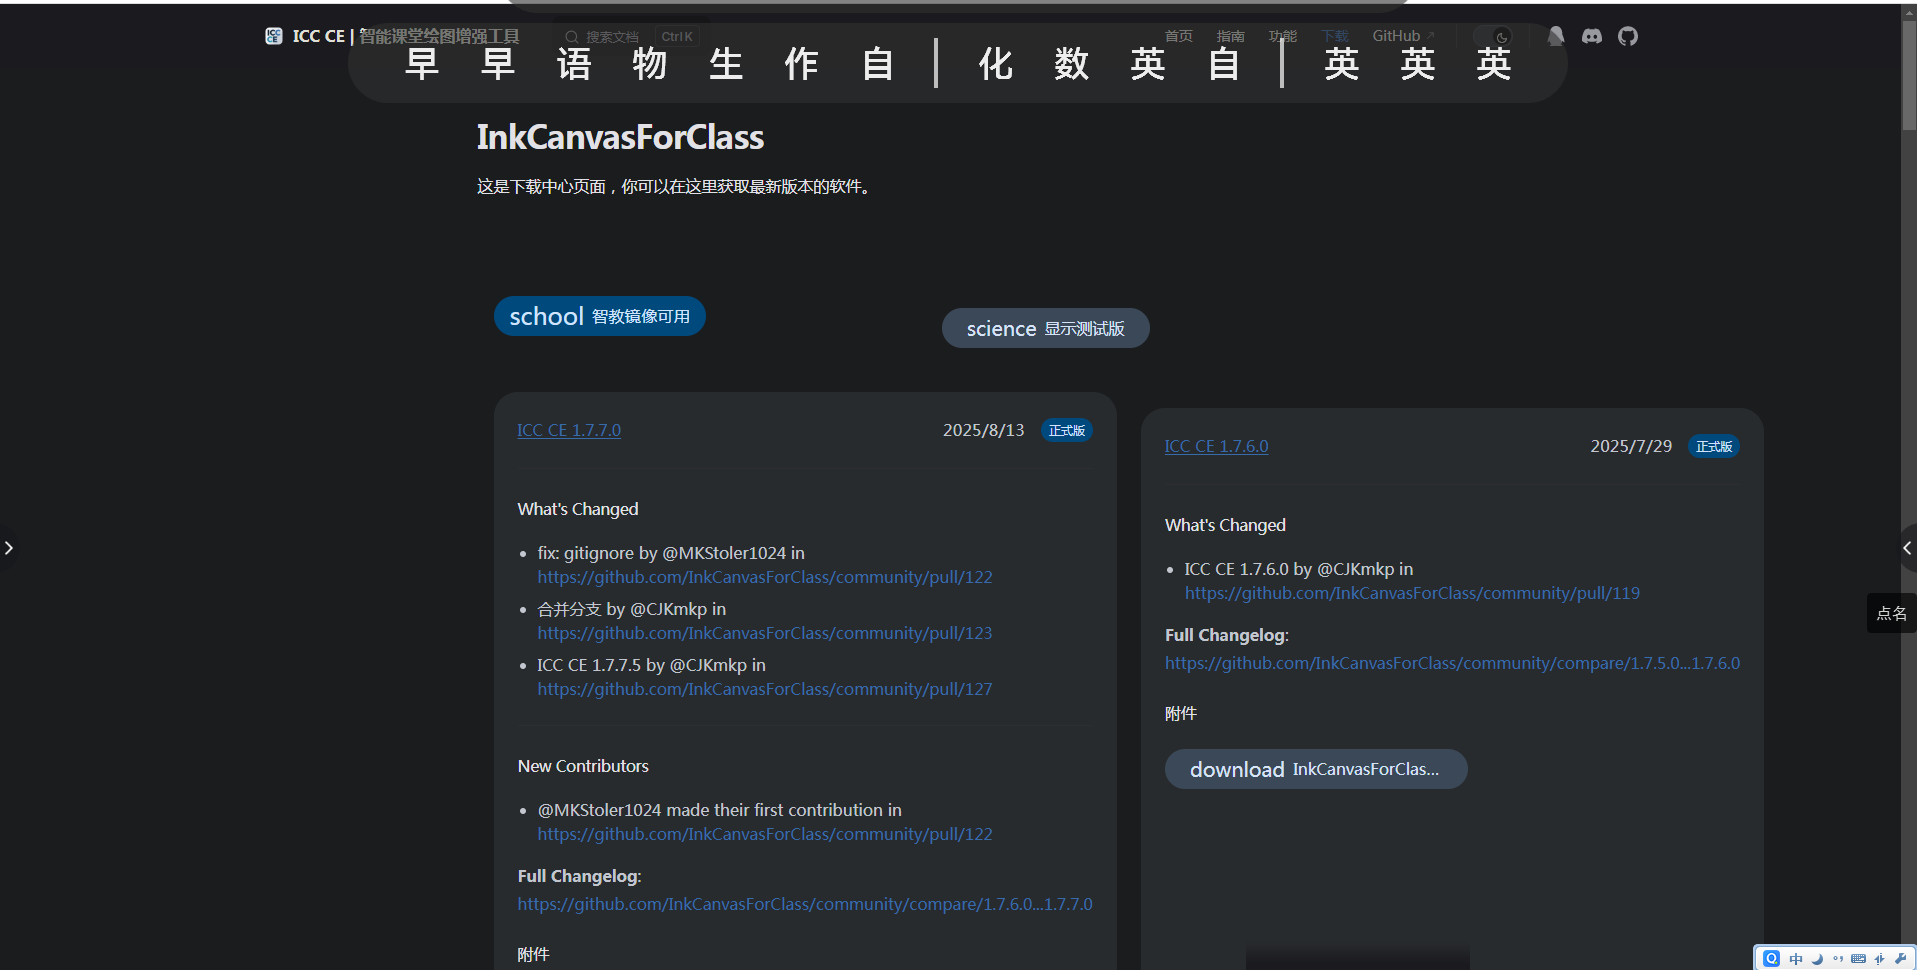Click the 物 subject in schedule overlay

click(650, 64)
